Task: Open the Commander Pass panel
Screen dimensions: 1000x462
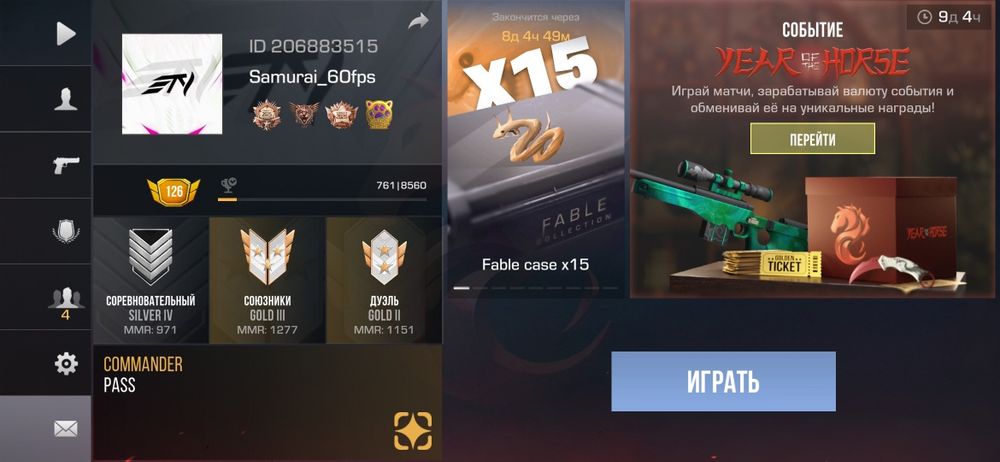Action: point(267,403)
